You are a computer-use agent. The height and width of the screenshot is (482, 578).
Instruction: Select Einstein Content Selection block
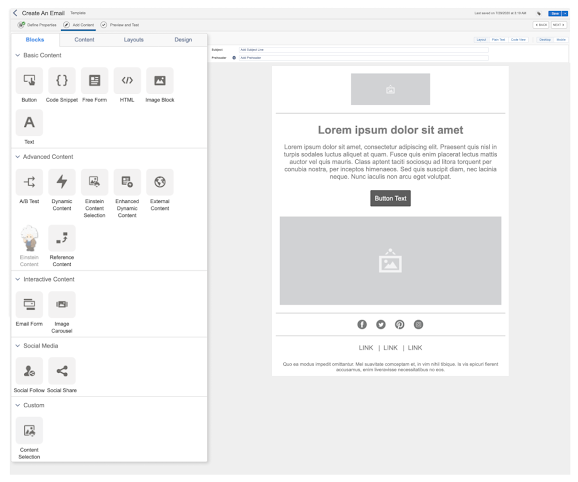(x=94, y=182)
